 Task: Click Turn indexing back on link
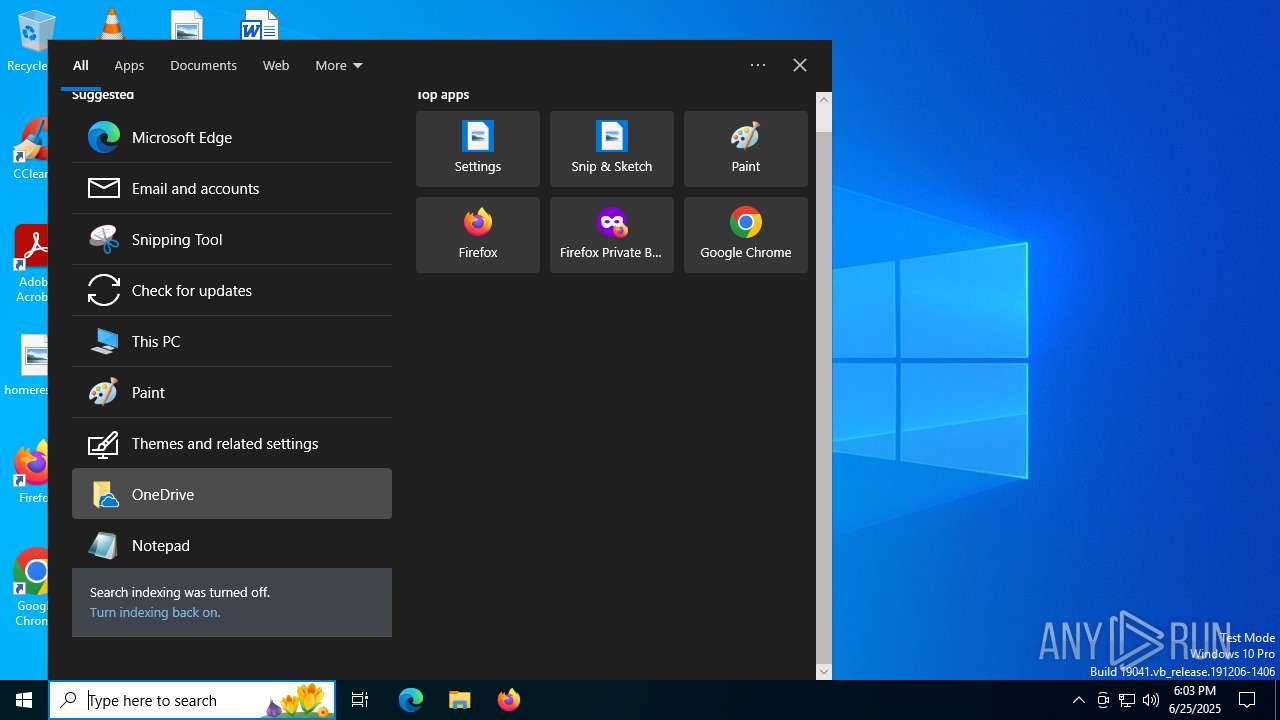click(155, 612)
